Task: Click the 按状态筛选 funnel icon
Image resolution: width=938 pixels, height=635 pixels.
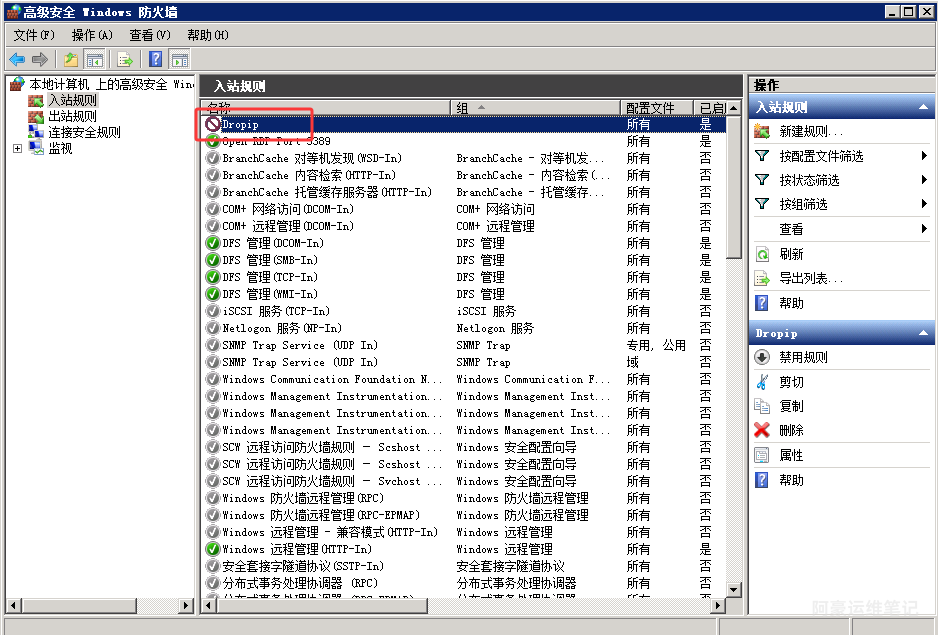Action: tap(762, 180)
